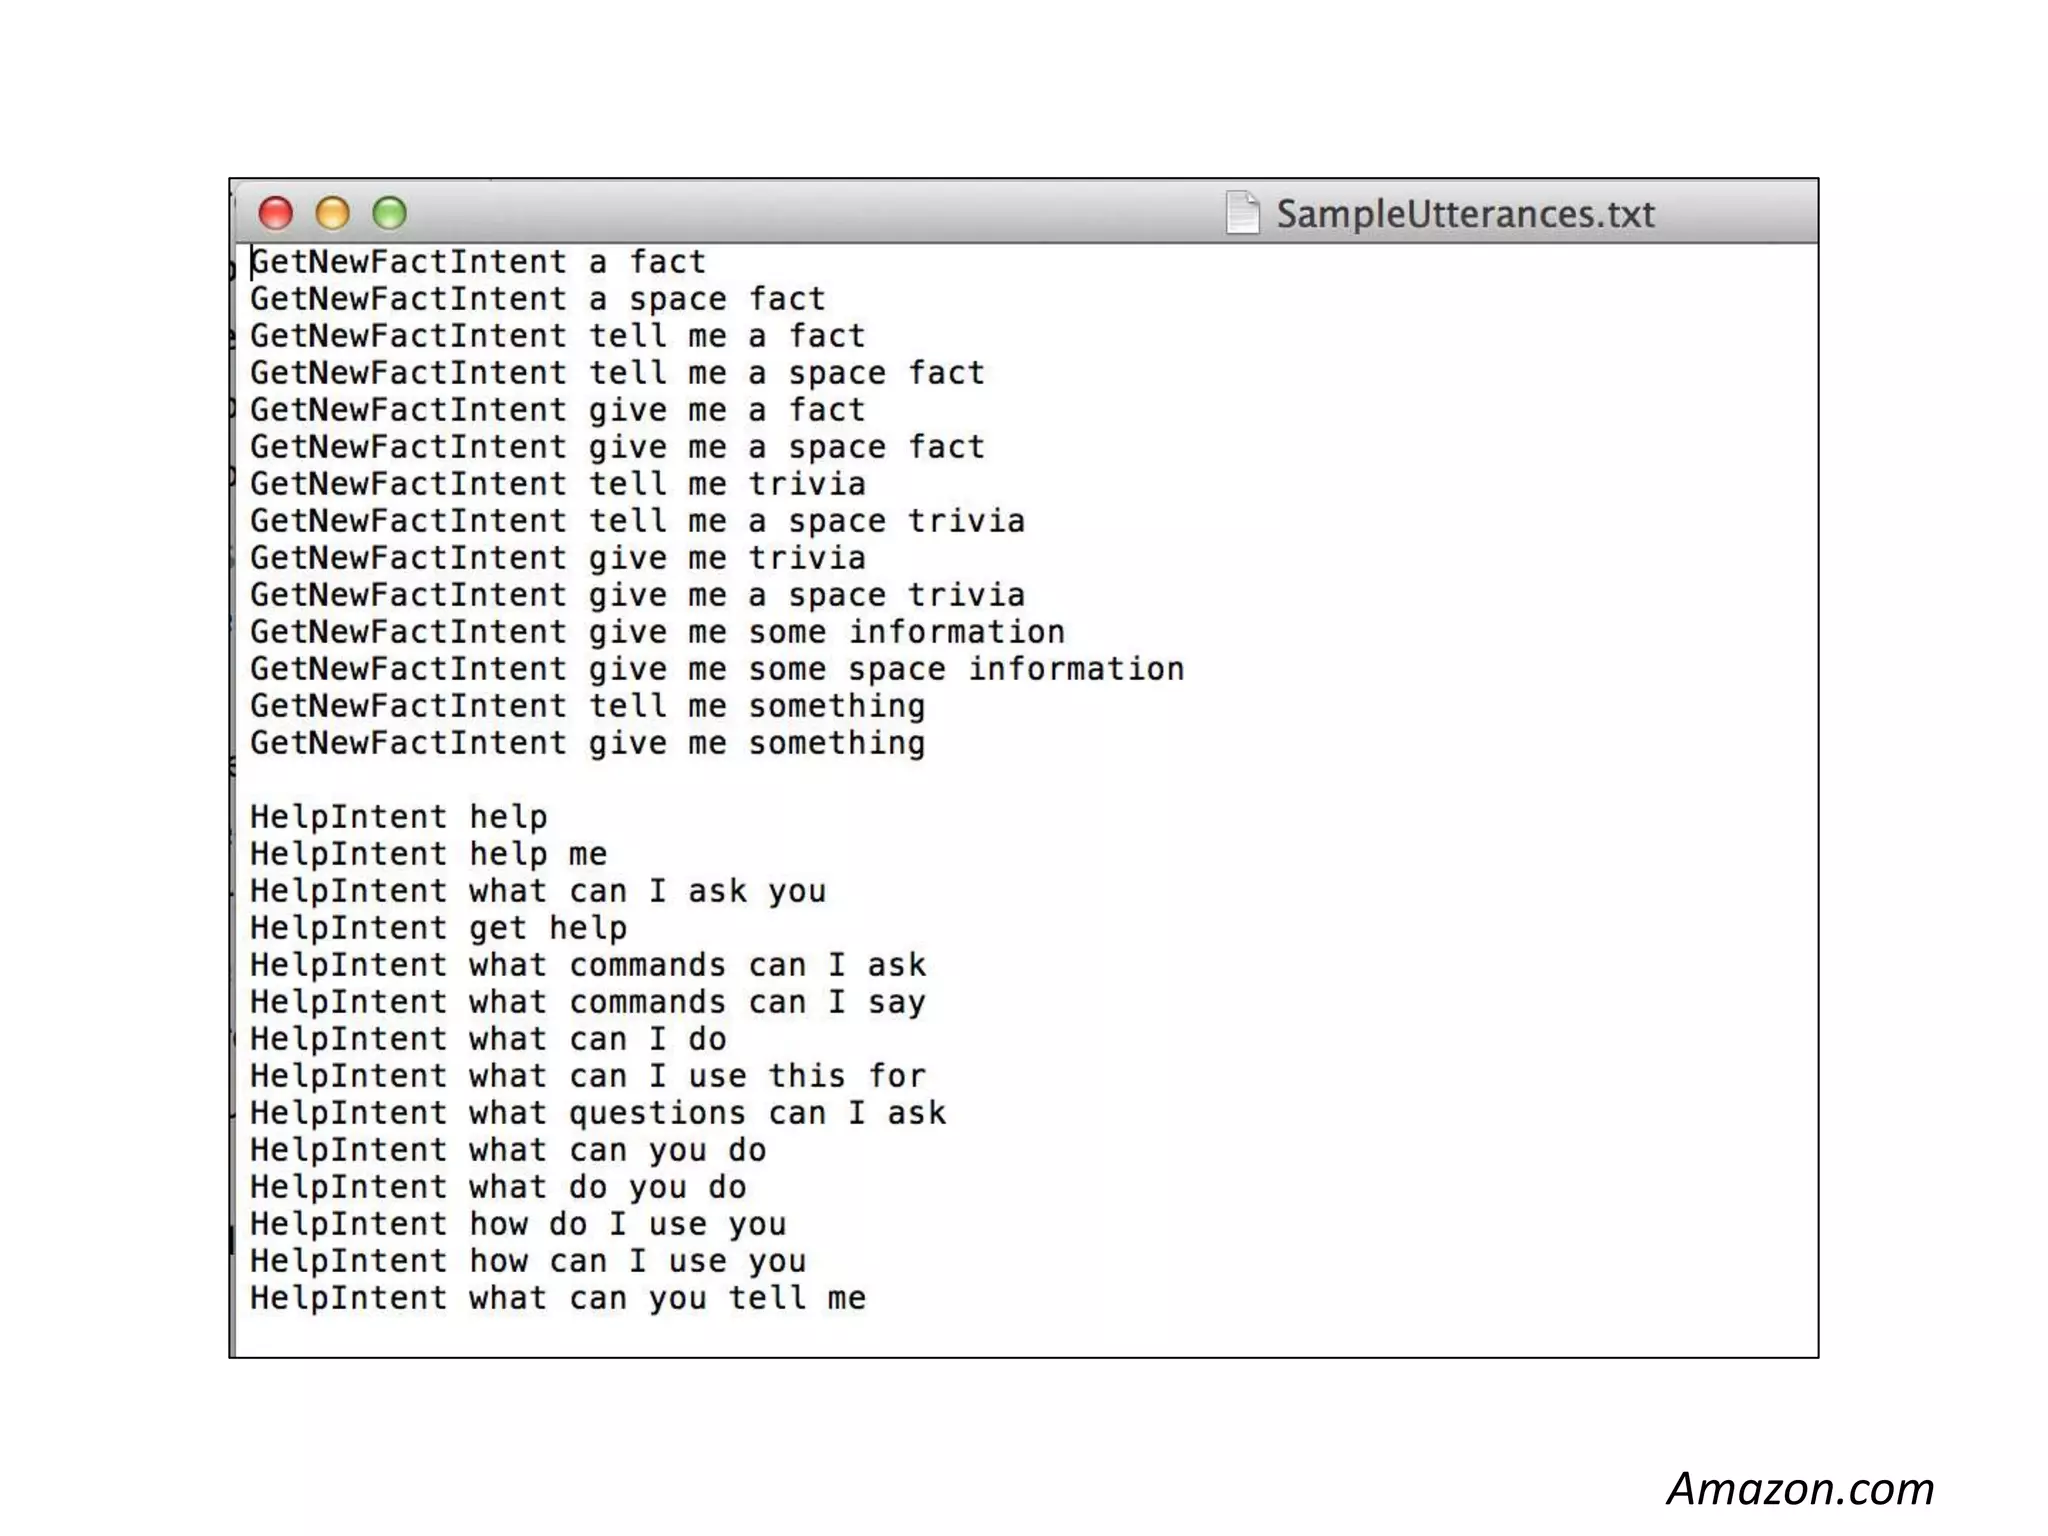This screenshot has width=2048, height=1536.
Task: Click line 'HelpIntent what questions can I ask'
Action: coord(597,1113)
